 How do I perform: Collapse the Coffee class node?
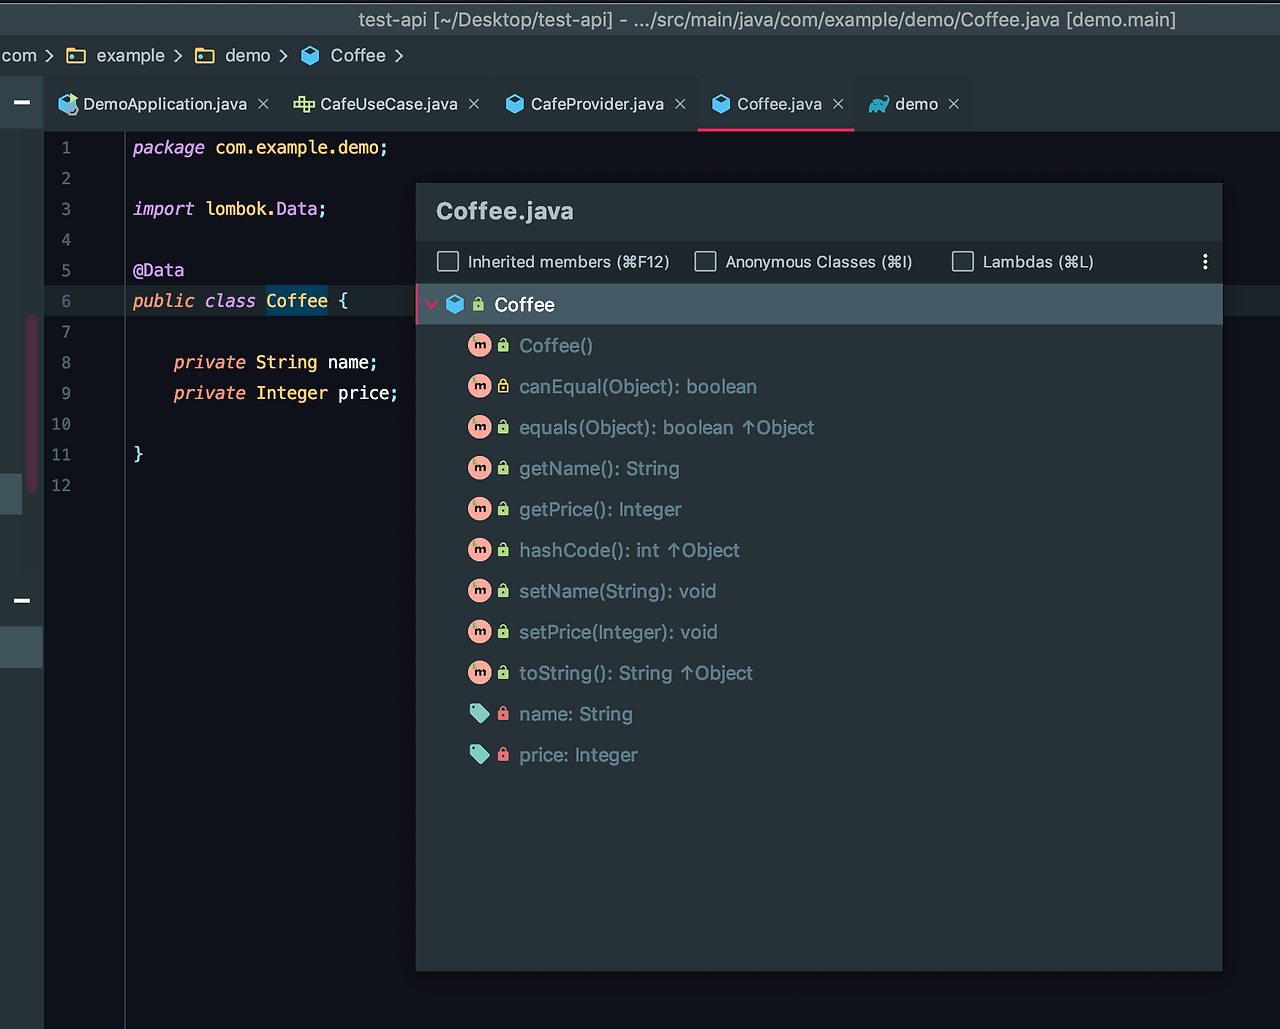click(432, 304)
